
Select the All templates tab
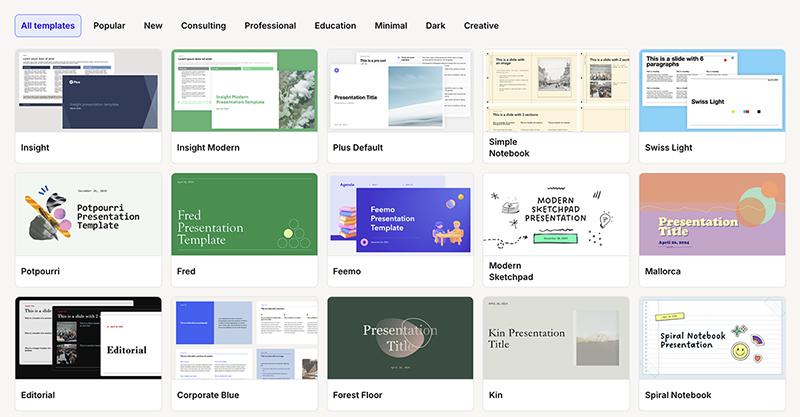click(48, 26)
